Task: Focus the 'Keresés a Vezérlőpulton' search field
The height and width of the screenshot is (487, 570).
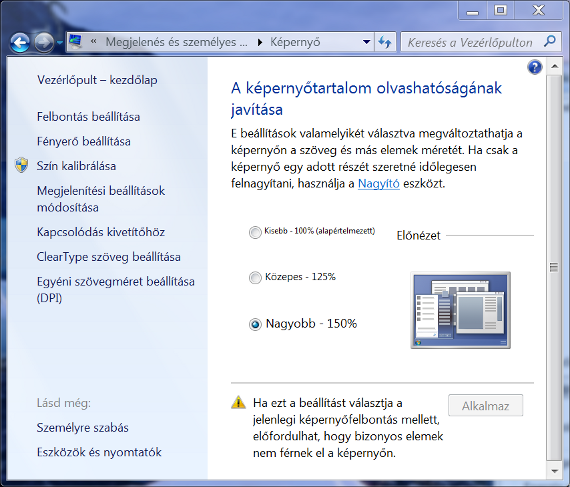Action: click(x=470, y=43)
